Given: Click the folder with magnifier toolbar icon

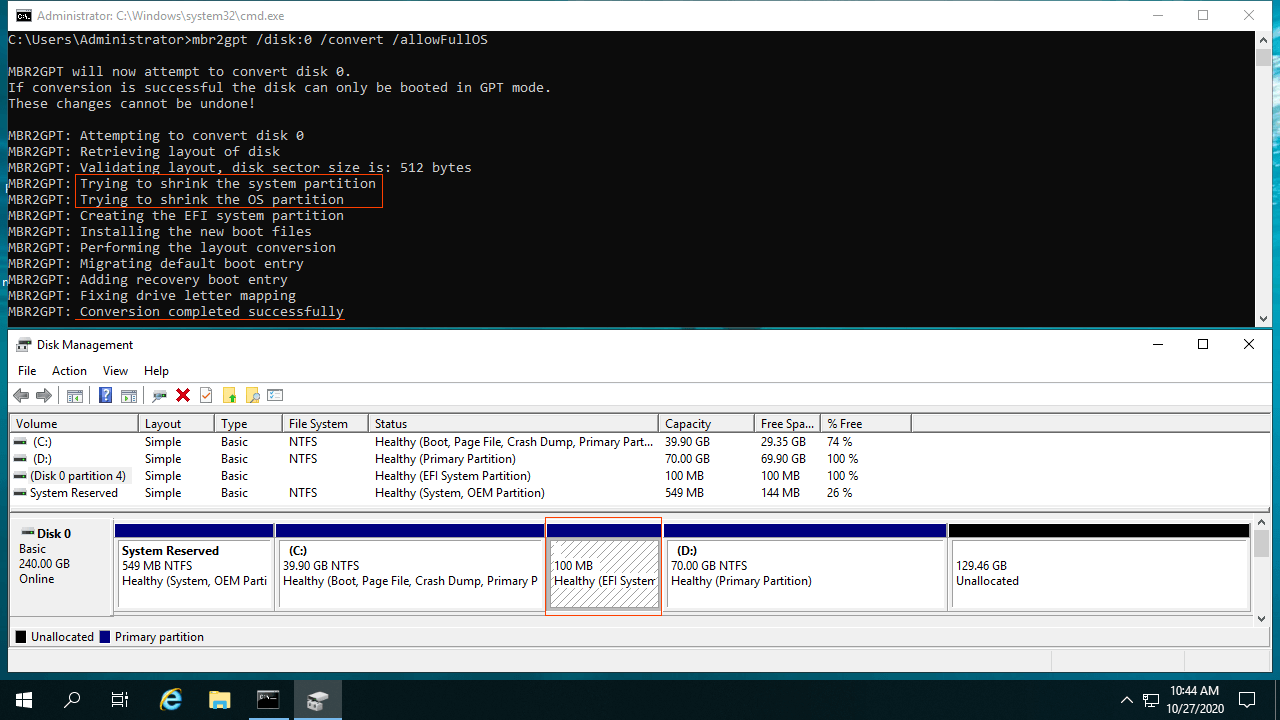Looking at the screenshot, I should tap(252, 396).
